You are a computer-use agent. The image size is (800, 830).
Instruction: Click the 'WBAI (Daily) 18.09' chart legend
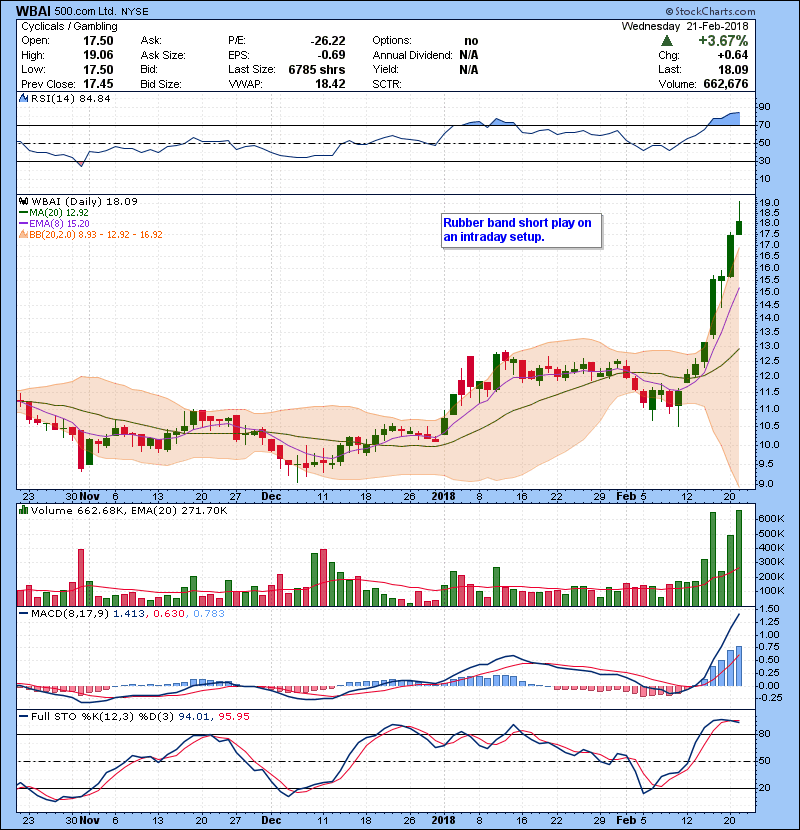tap(85, 201)
